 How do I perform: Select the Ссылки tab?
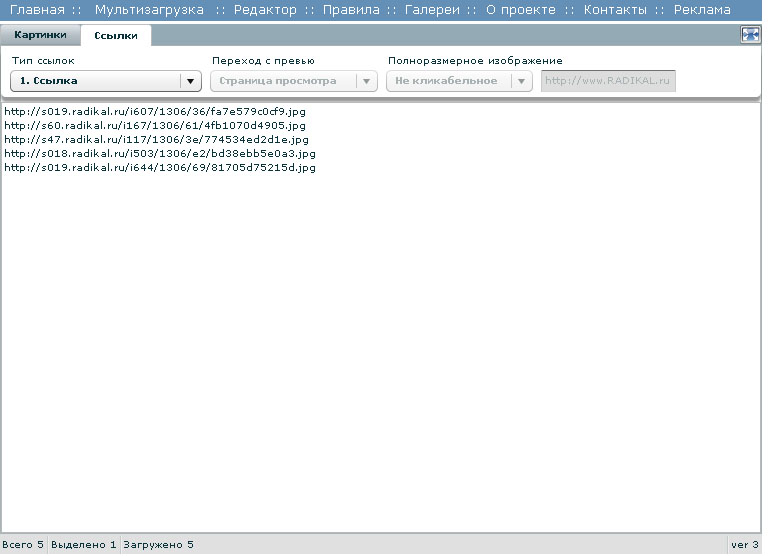(116, 35)
